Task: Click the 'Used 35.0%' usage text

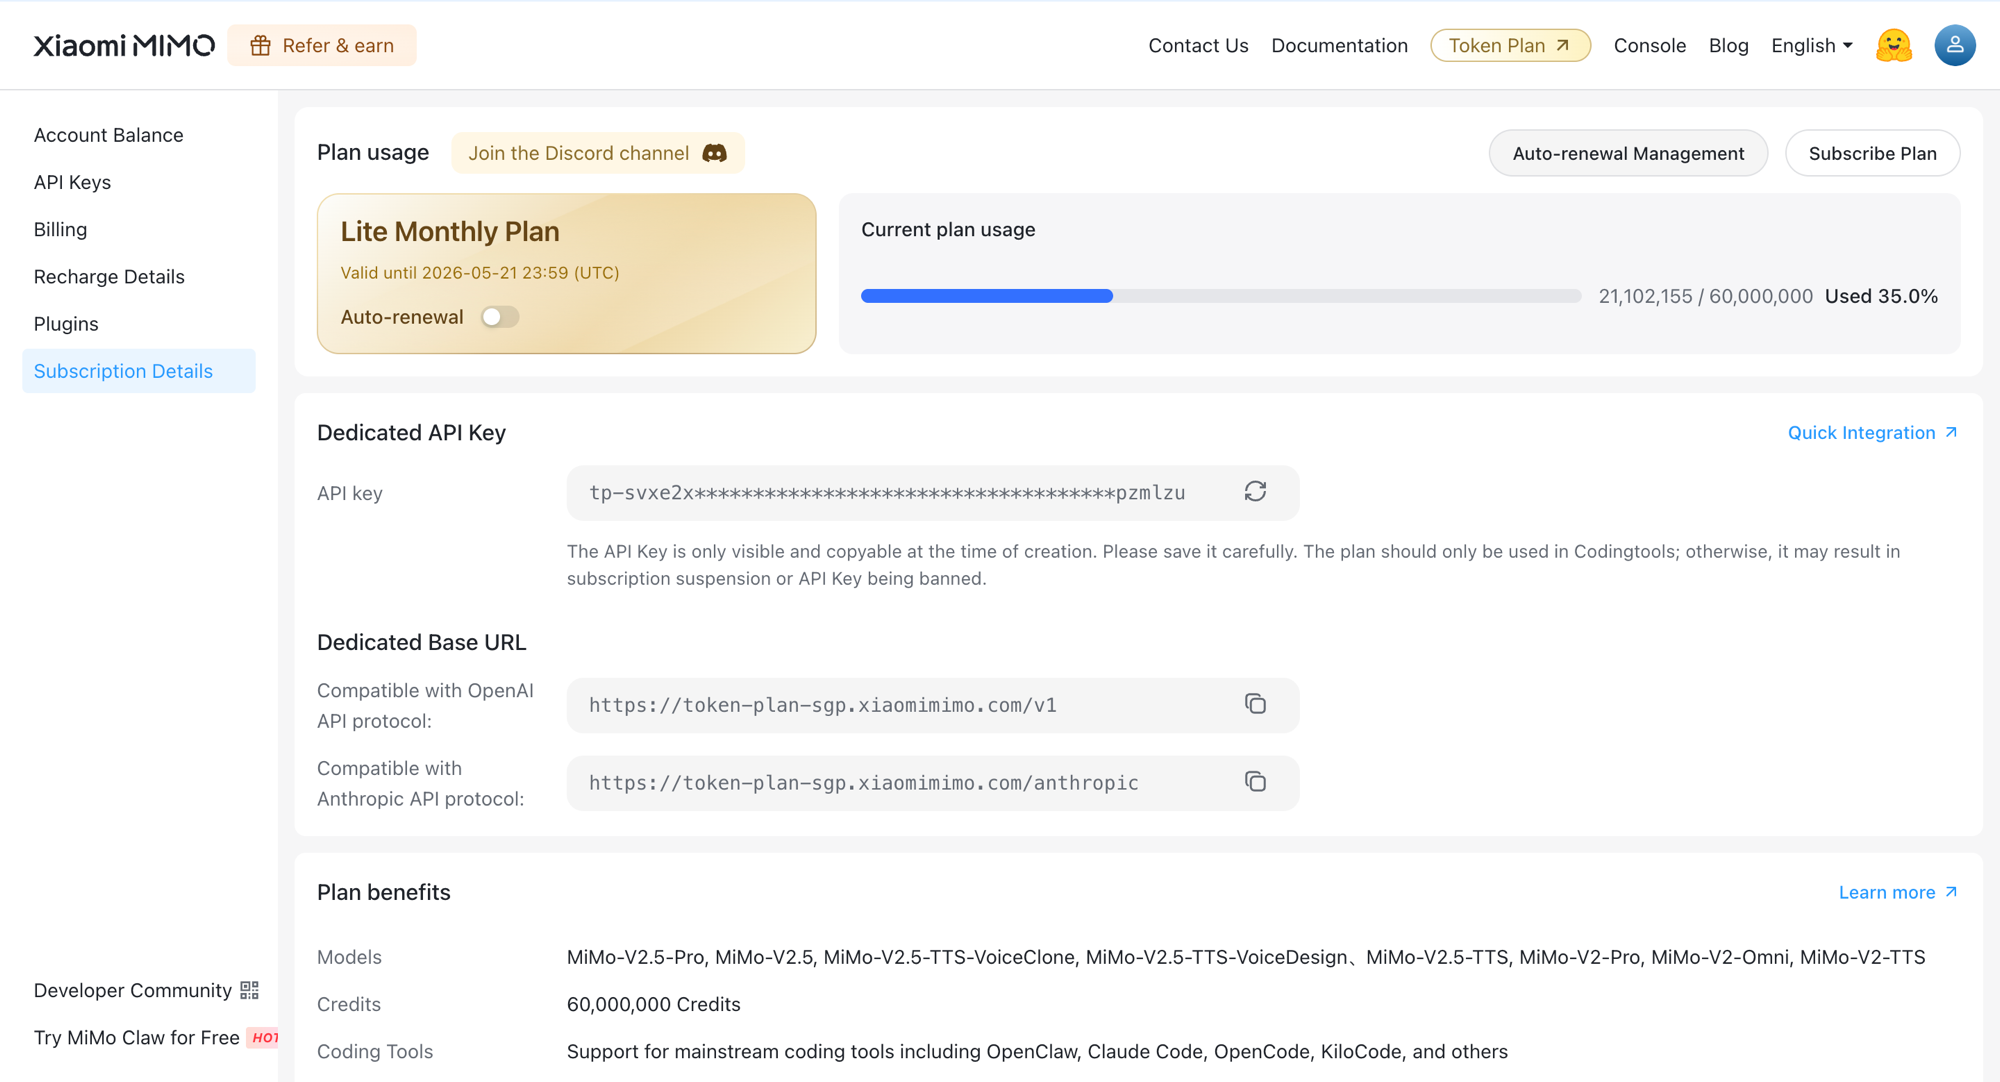Action: tap(1881, 296)
